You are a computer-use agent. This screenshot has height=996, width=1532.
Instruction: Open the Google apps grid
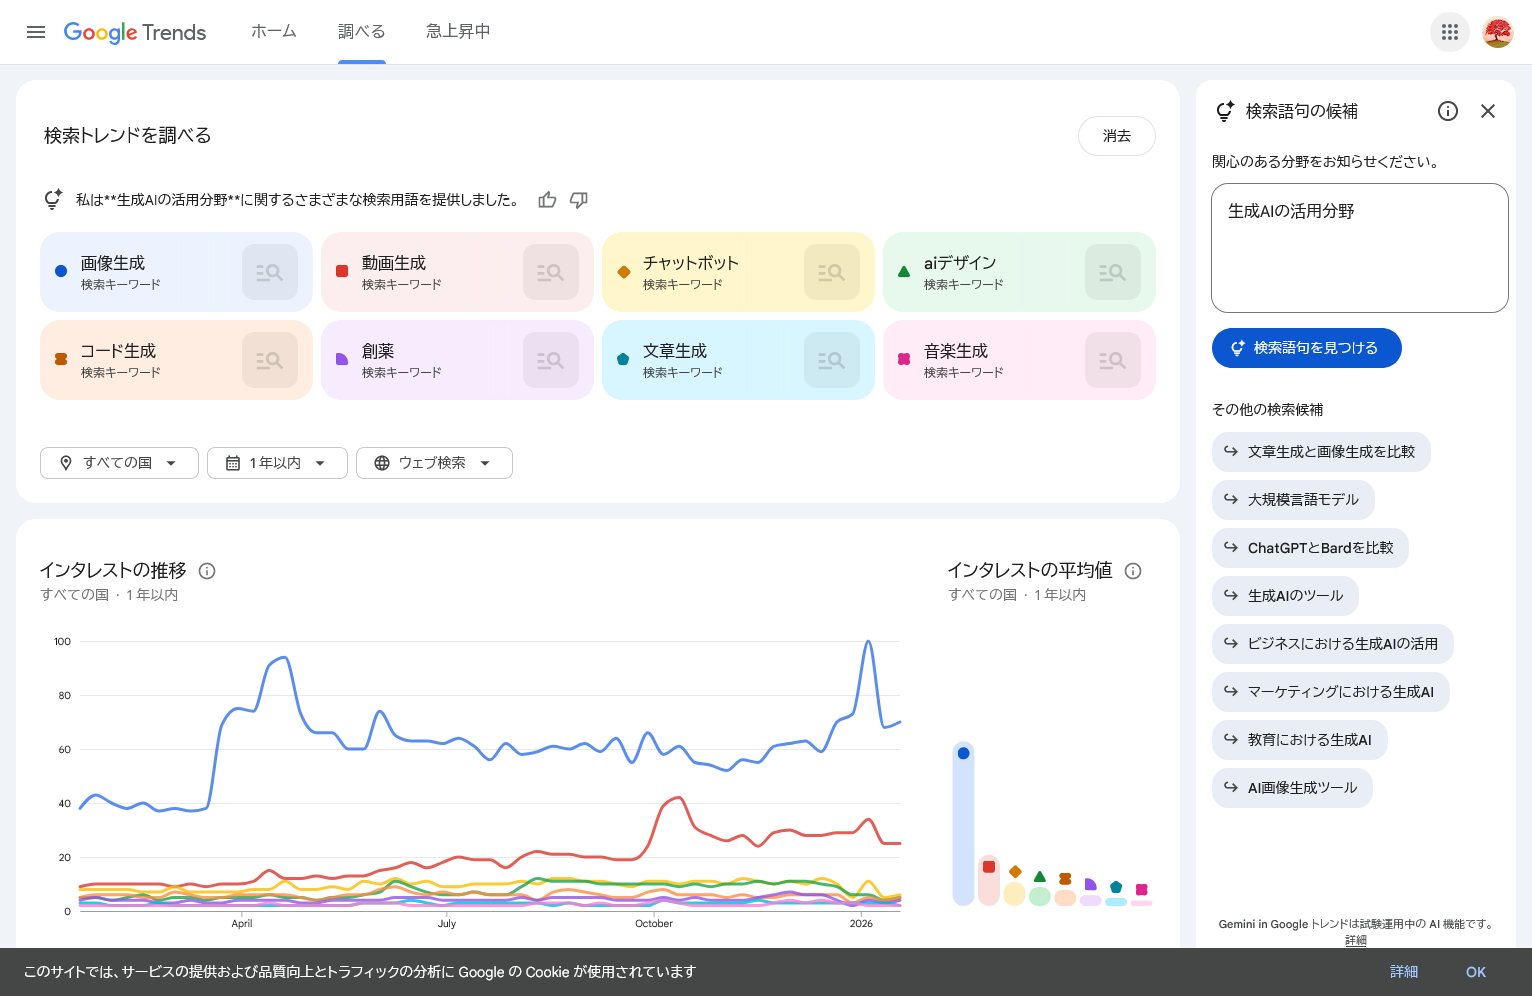coord(1449,32)
